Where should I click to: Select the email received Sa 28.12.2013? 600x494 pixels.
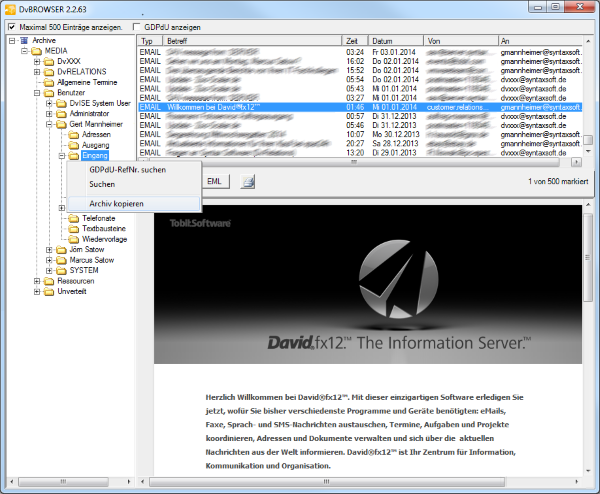click(x=360, y=143)
